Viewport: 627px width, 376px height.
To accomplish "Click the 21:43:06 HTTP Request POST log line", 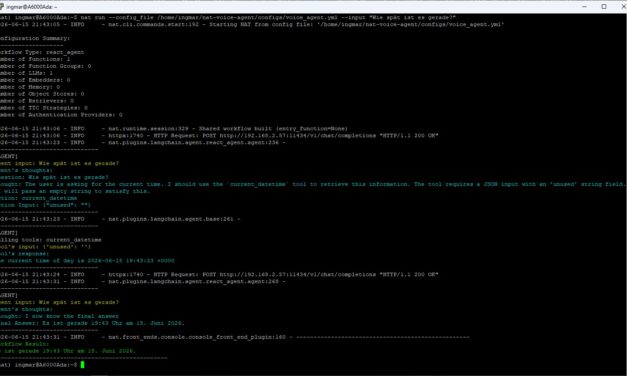I will (219, 136).
